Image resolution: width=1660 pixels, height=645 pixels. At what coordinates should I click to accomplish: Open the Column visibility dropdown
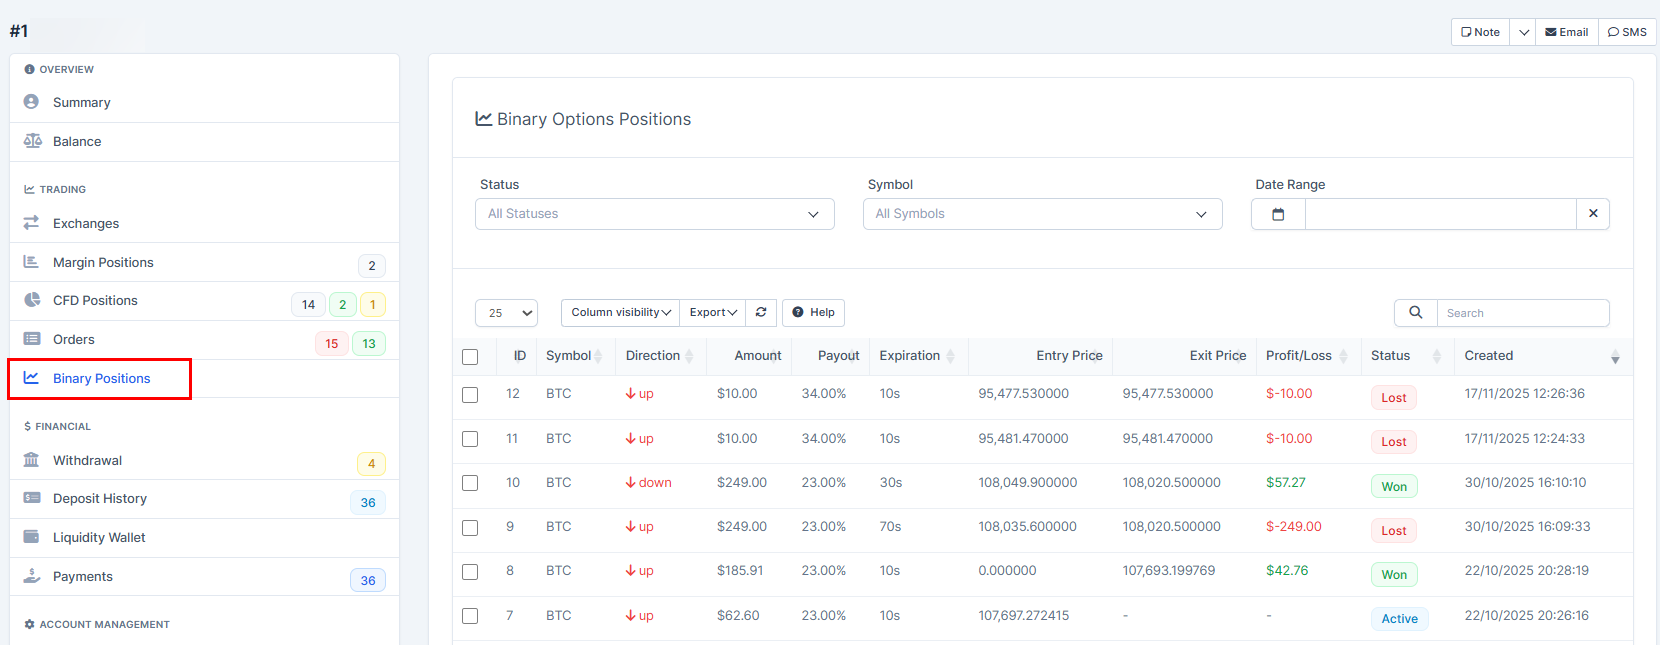point(620,313)
